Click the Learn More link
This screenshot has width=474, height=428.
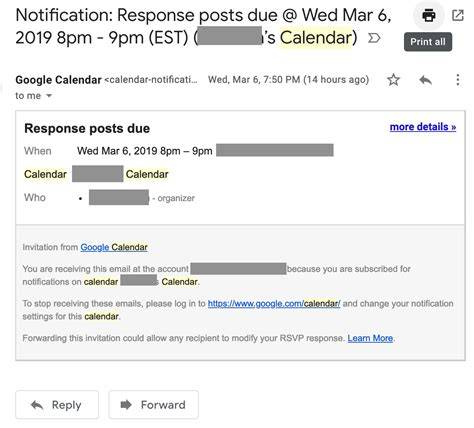point(370,338)
